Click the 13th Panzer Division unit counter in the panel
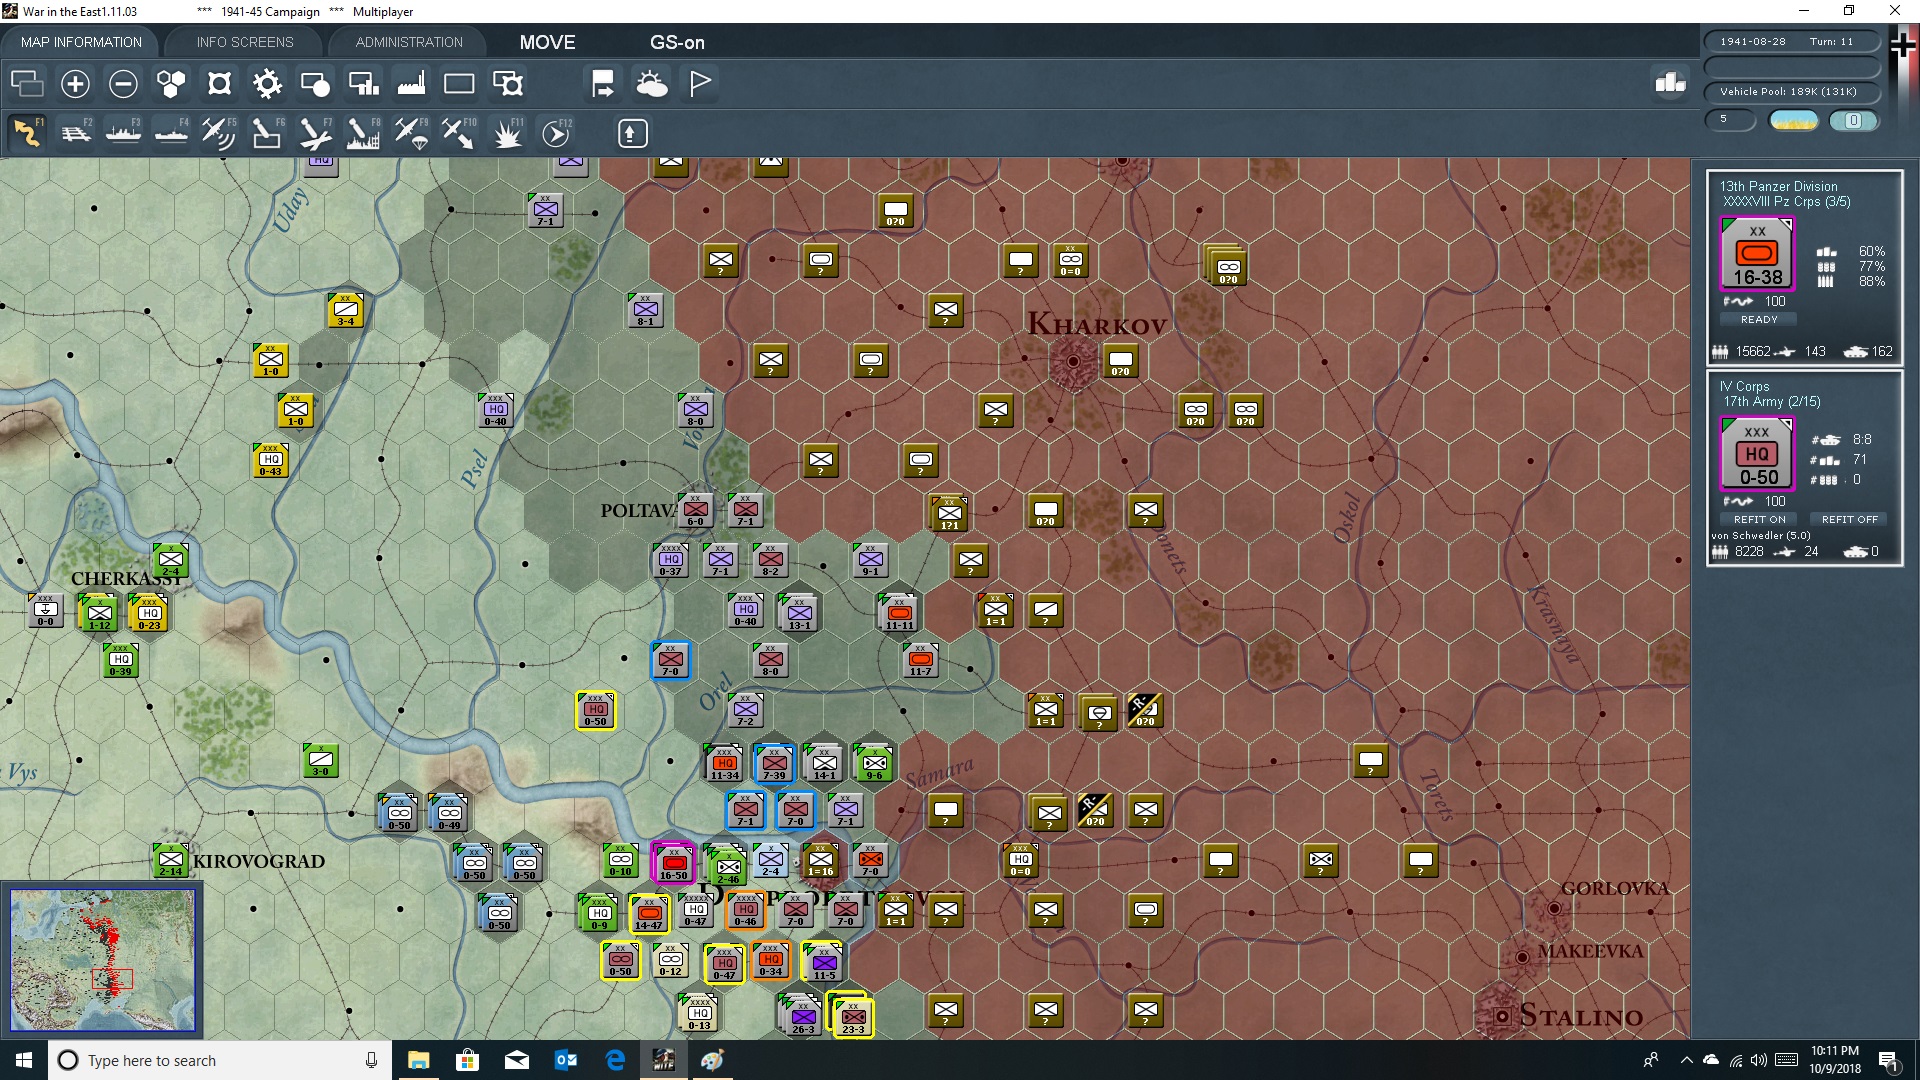 (x=1757, y=254)
